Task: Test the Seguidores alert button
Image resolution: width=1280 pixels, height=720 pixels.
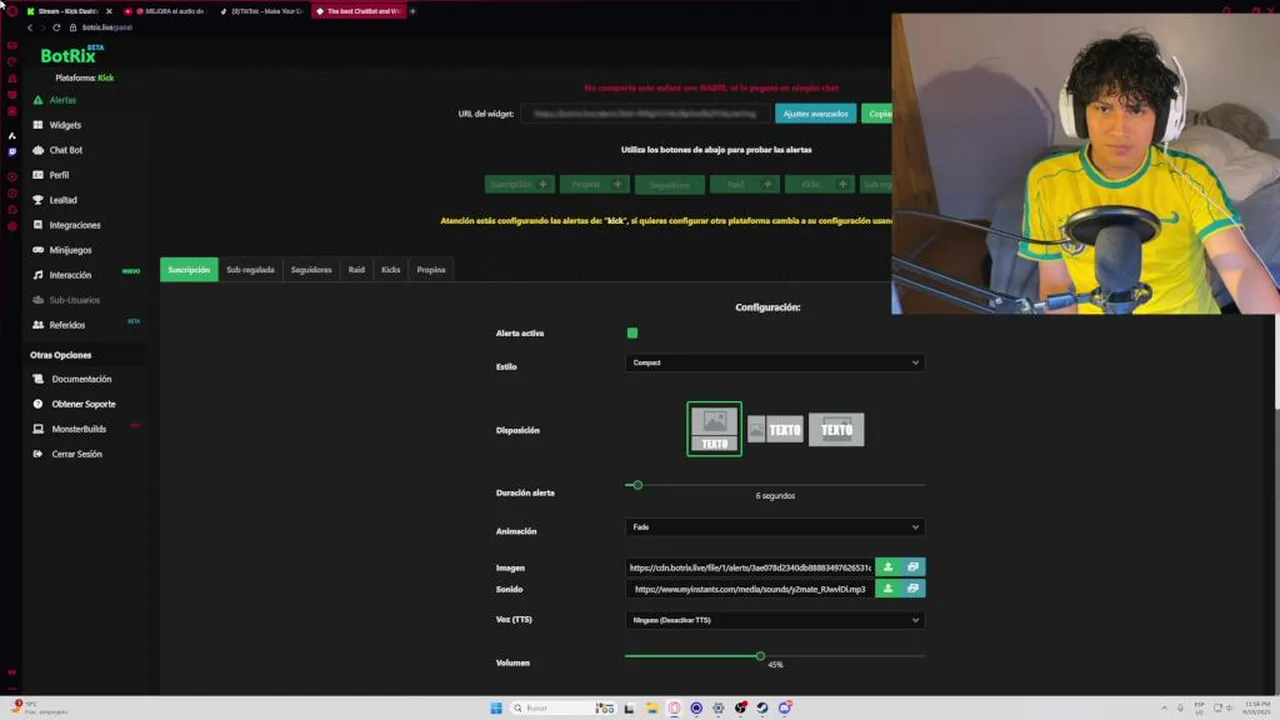Action: click(669, 184)
